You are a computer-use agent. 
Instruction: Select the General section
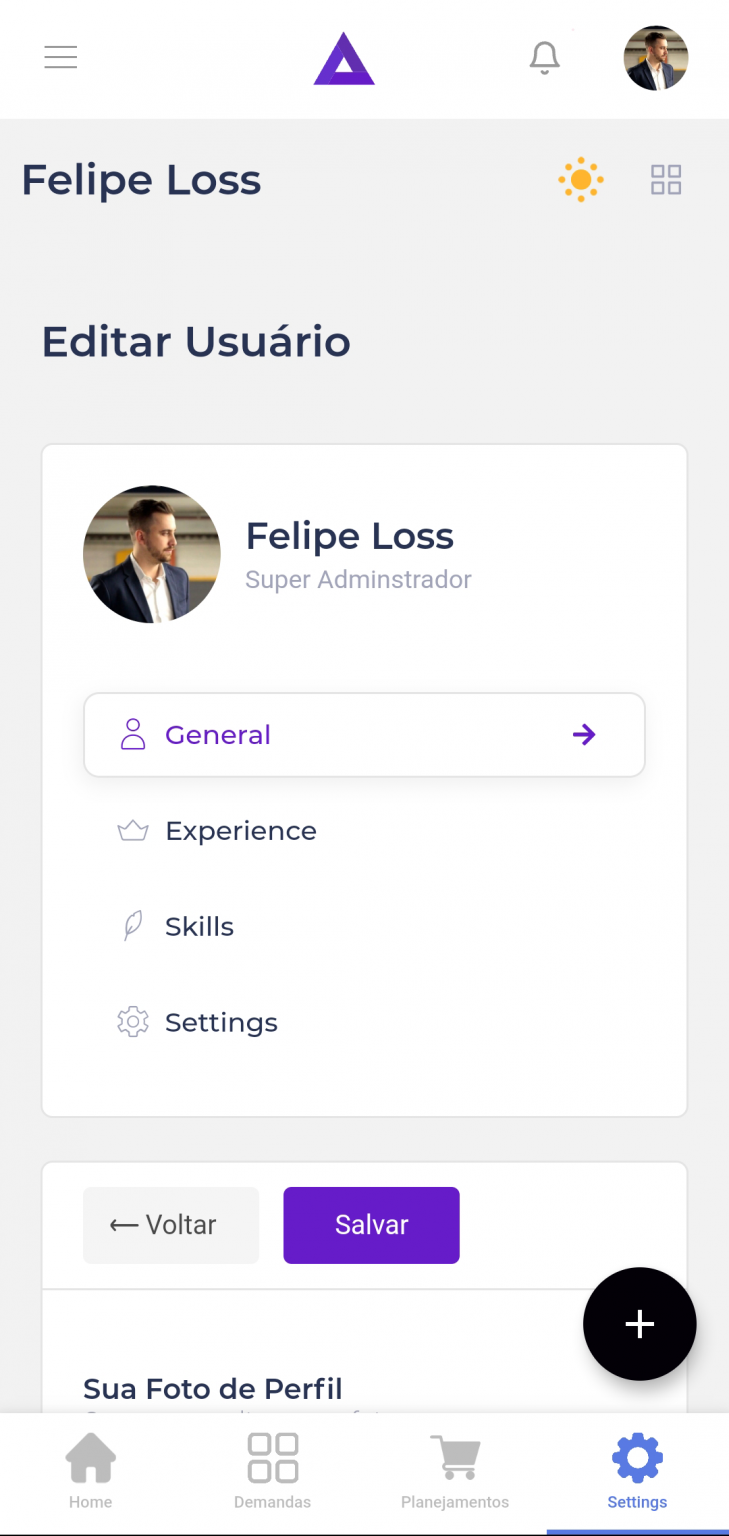[218, 735]
